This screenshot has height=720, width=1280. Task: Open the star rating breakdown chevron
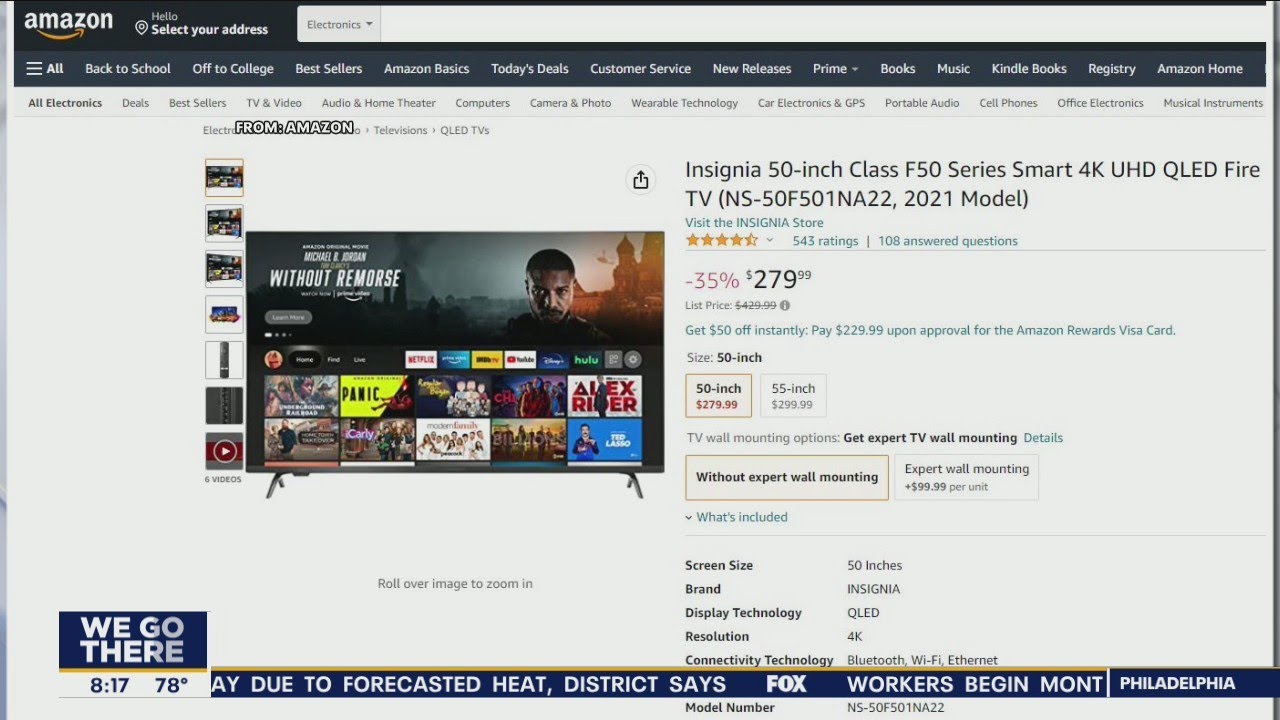[770, 241]
